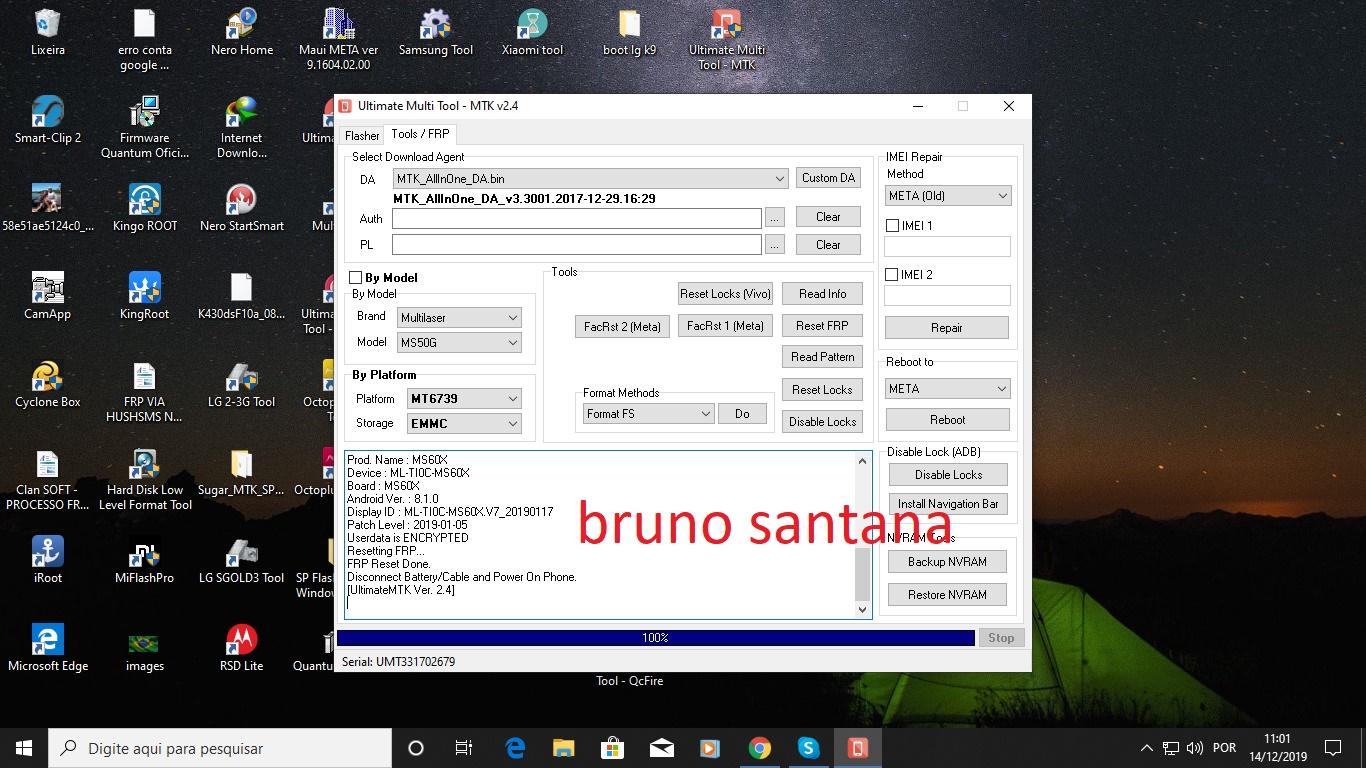
Task: Open the Firmware Quantum Oficial icon
Action: (144, 128)
